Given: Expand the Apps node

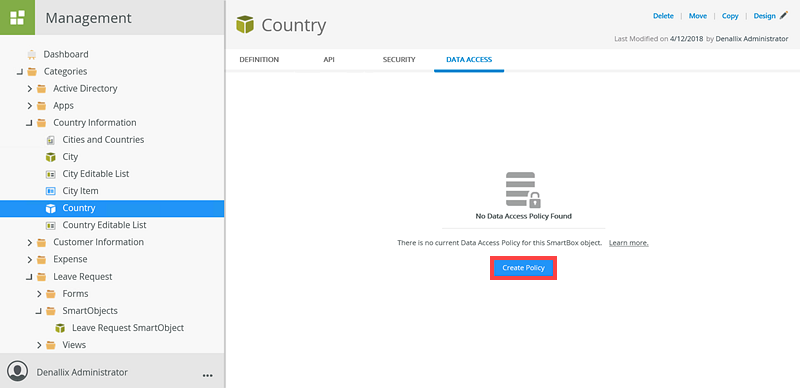Looking at the screenshot, I should click(x=30, y=106).
